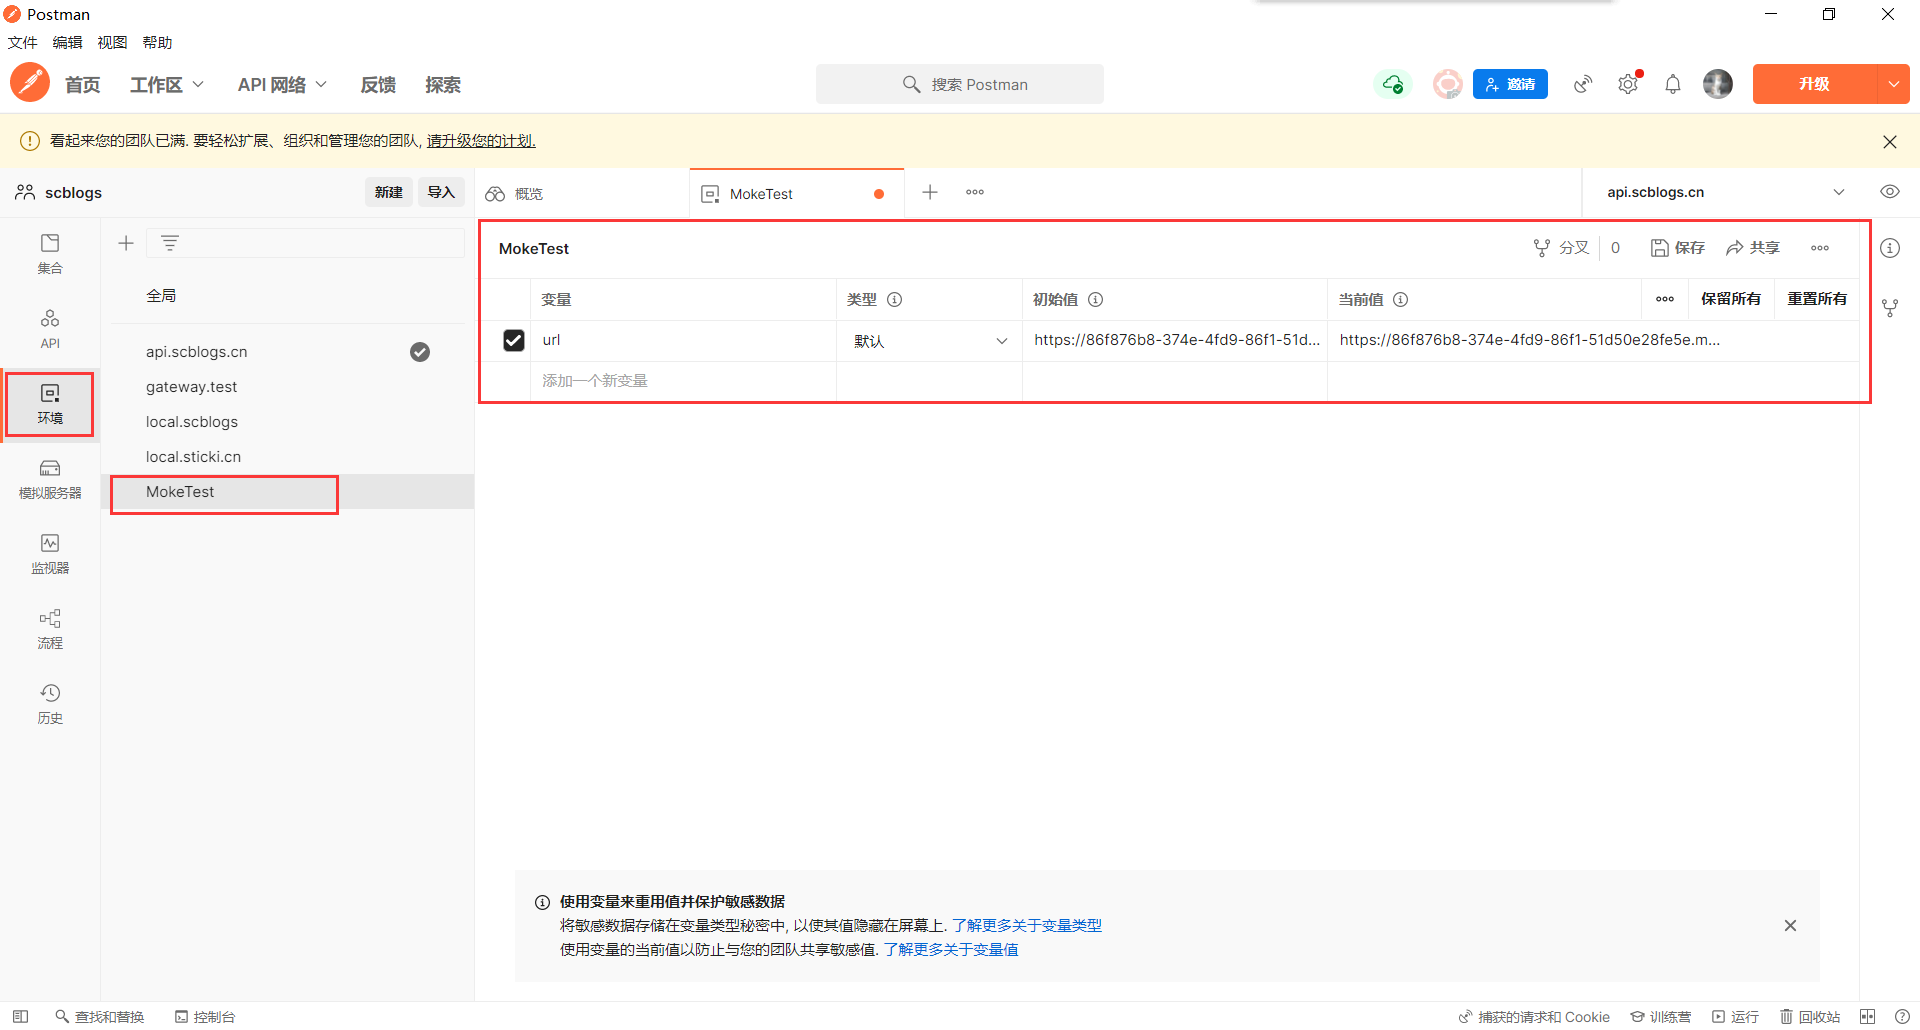Viewport: 1920px width, 1030px height.
Task: Open the Help (帮助) menu
Action: point(157,42)
